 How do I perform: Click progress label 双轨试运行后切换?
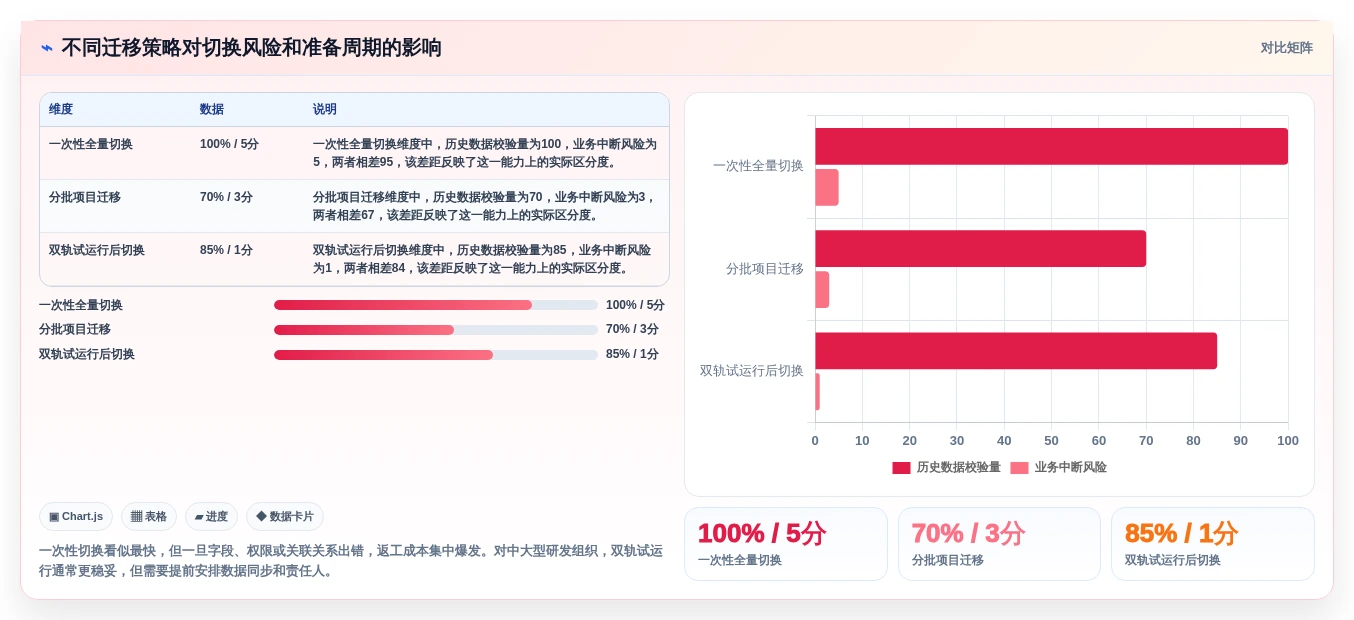coord(87,354)
